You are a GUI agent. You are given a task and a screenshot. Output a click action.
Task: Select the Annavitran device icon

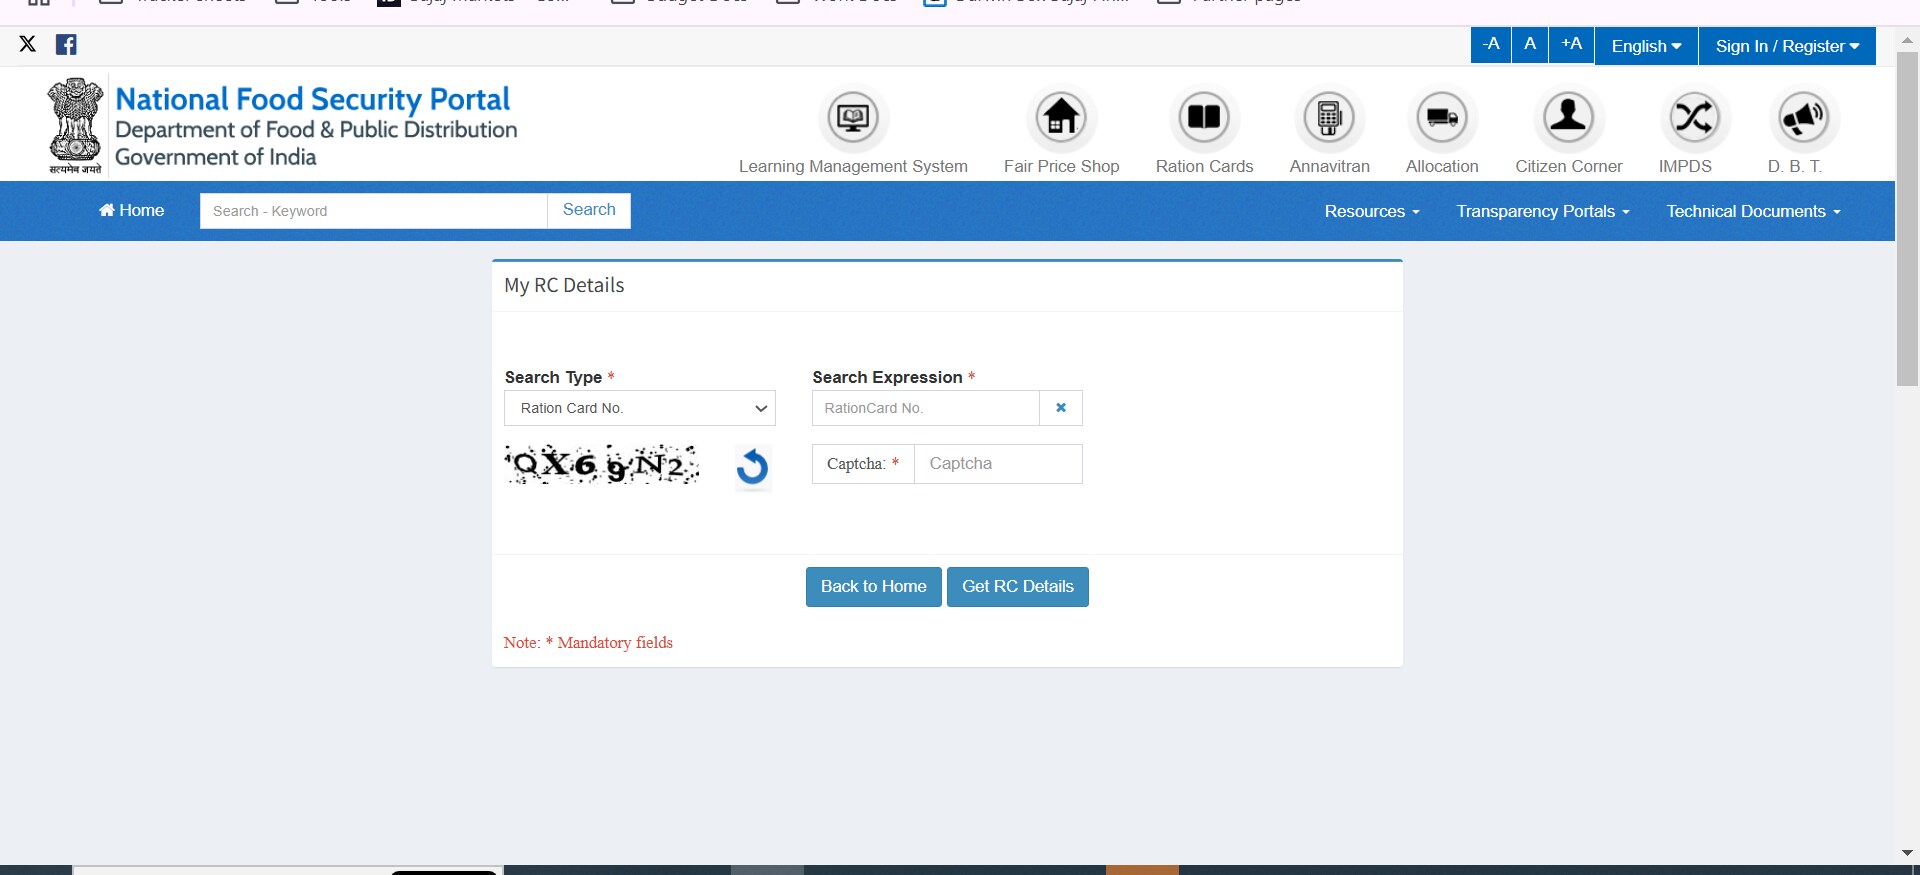1329,118
